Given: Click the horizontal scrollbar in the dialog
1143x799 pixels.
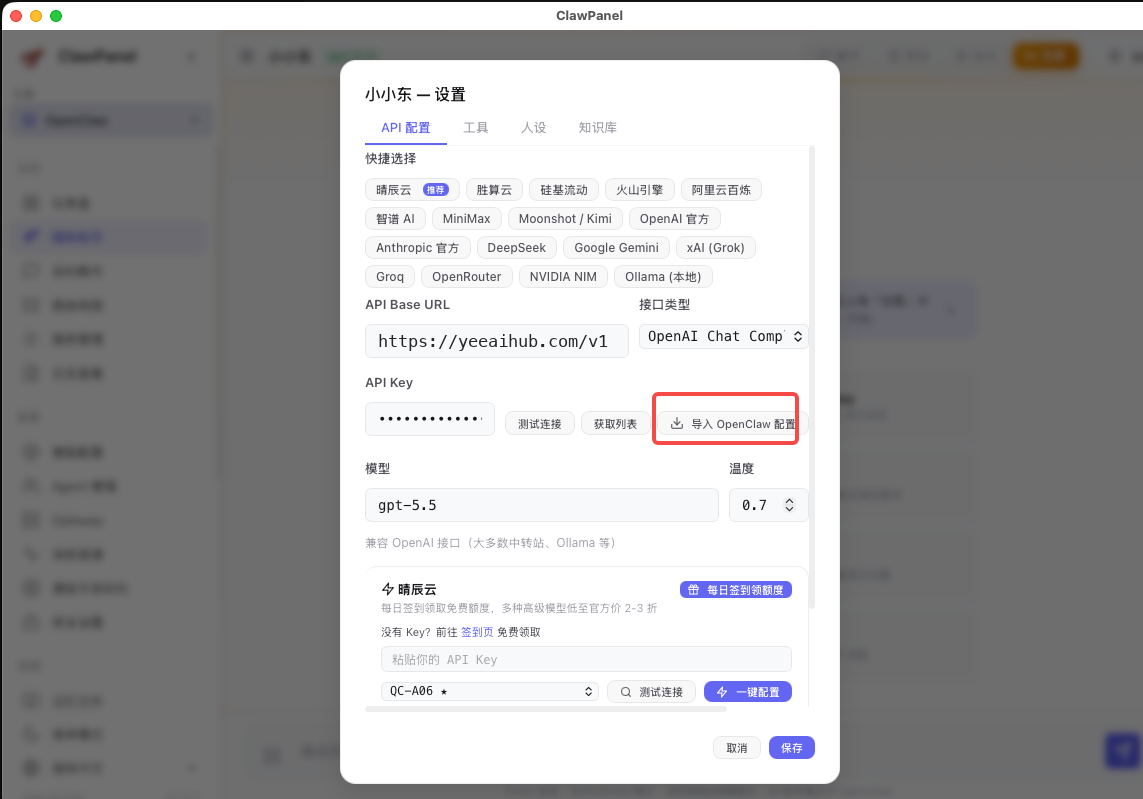Looking at the screenshot, I should point(545,709).
